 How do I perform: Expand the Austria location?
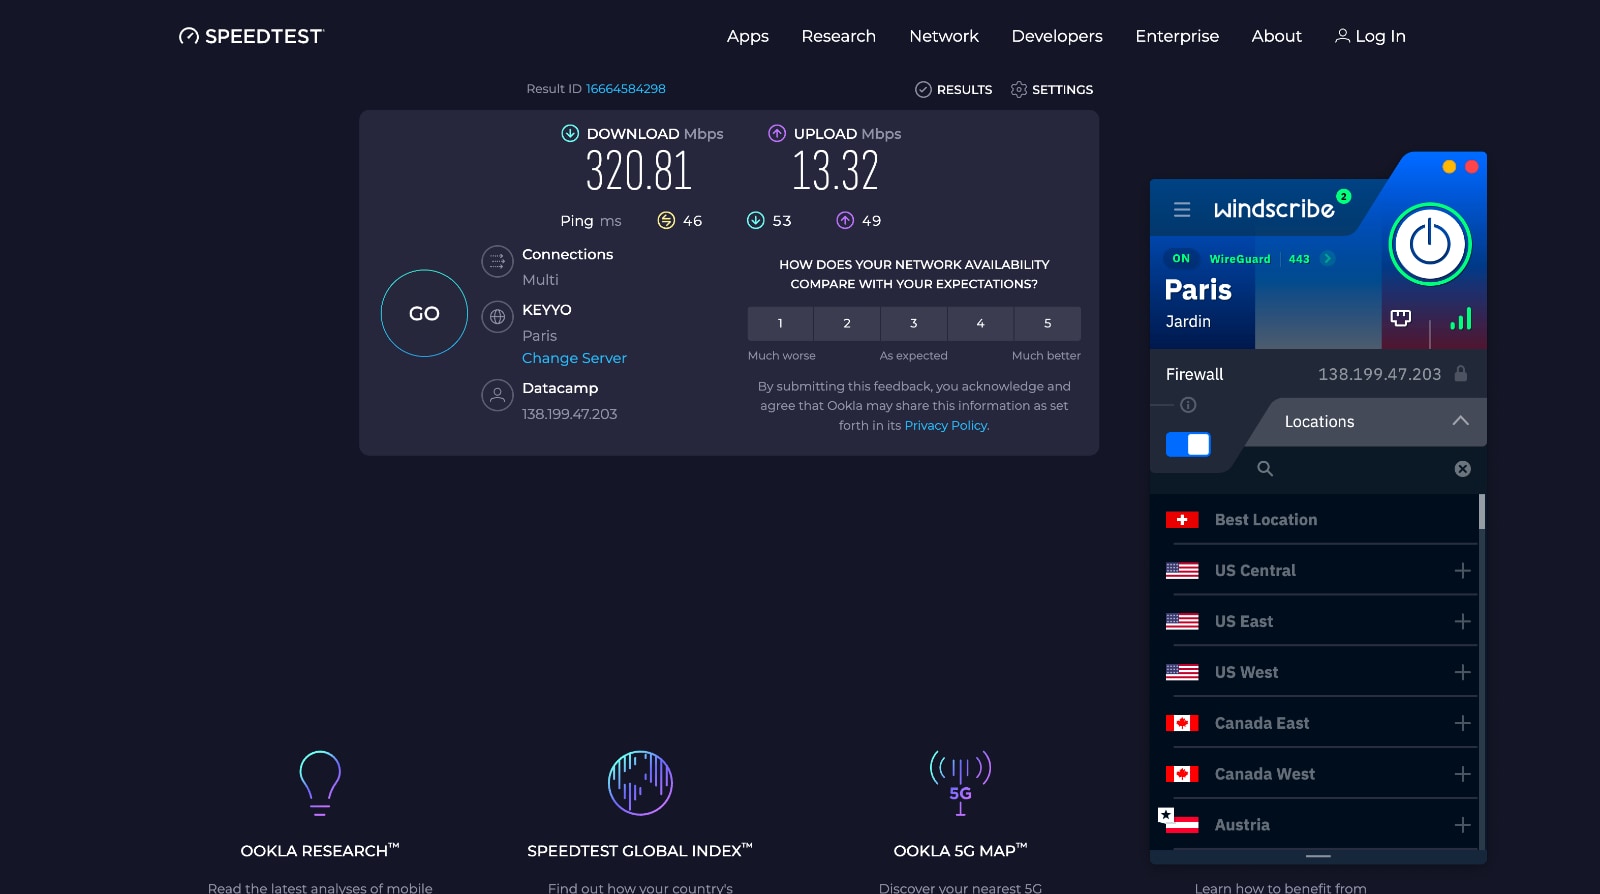point(1462,825)
